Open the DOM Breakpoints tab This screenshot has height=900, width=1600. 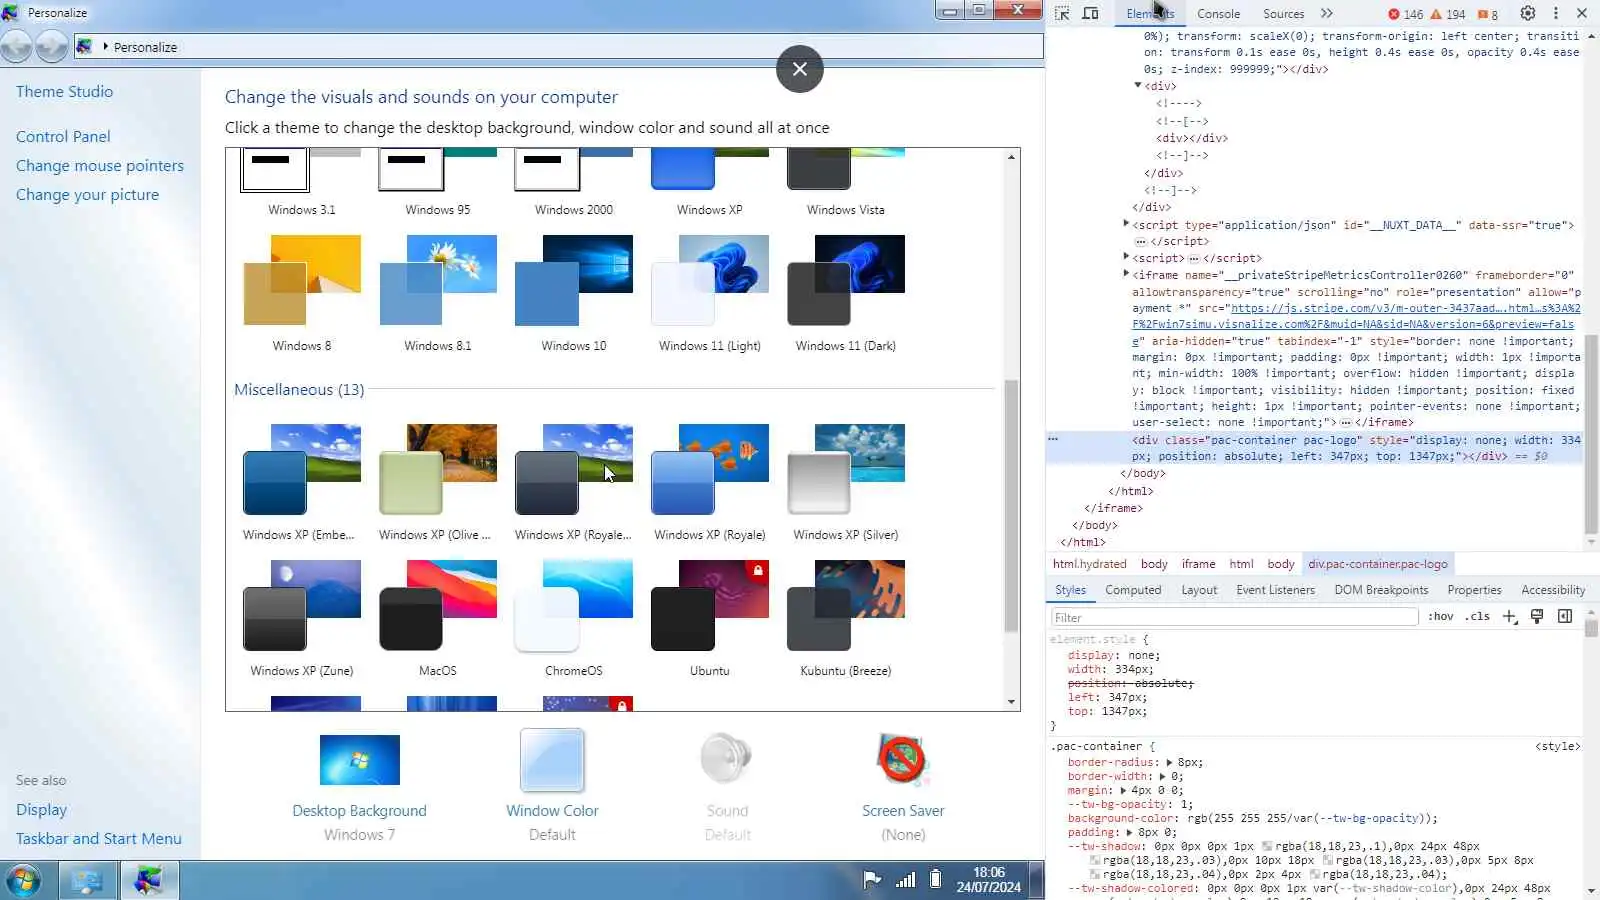[x=1381, y=590]
